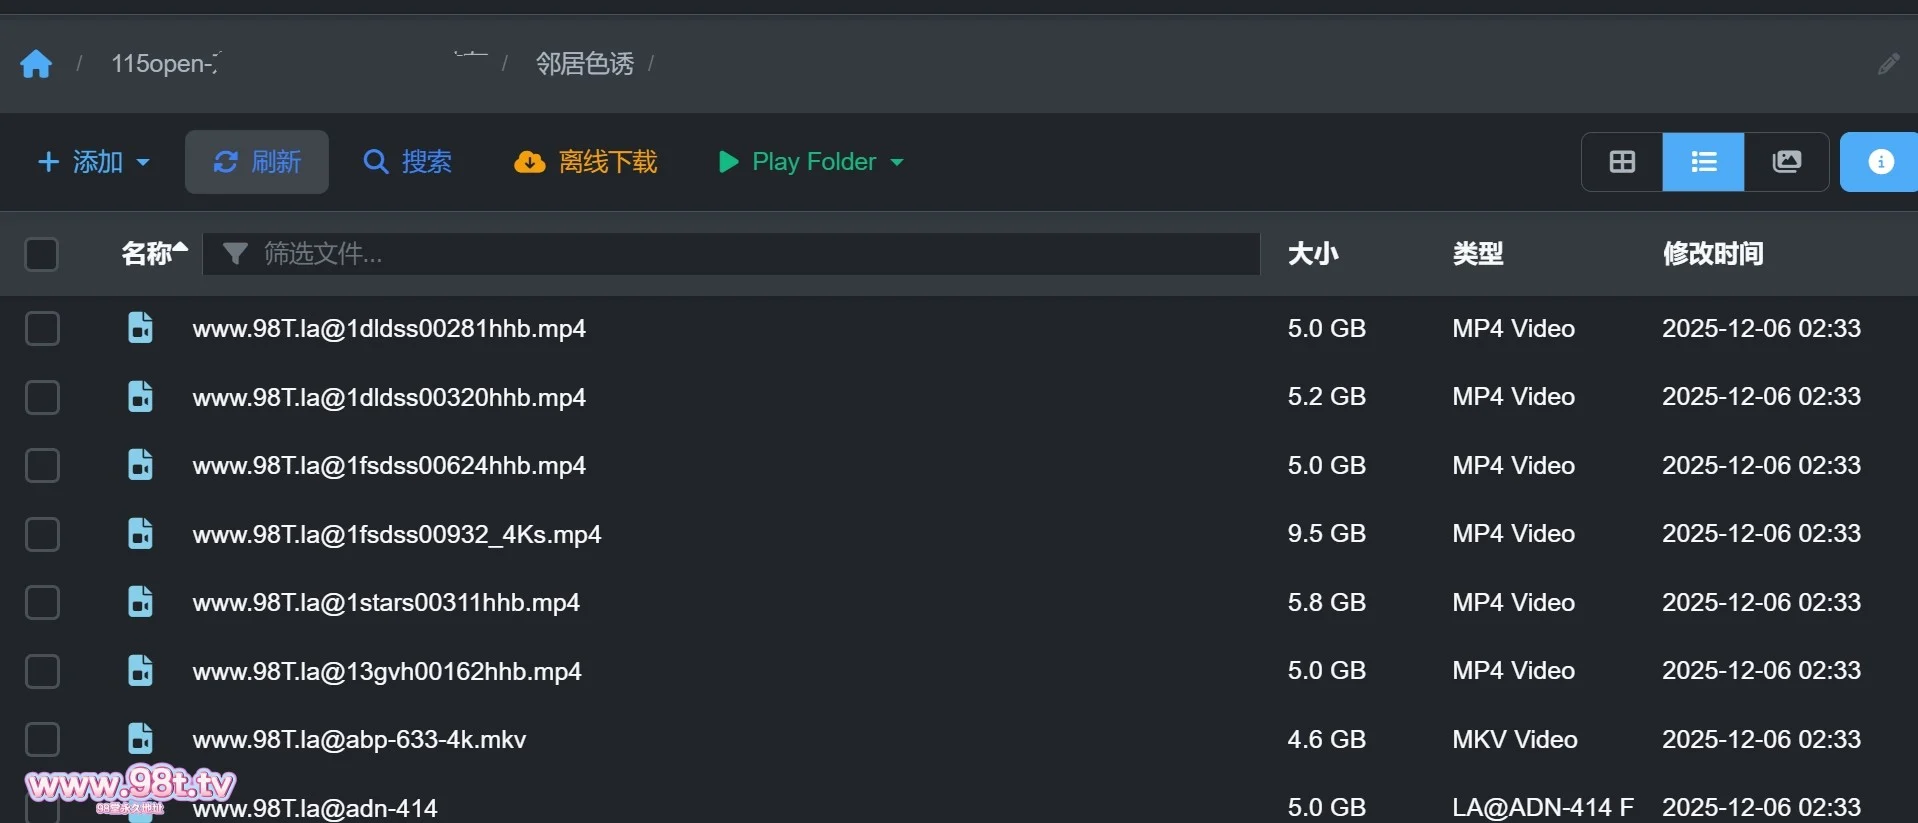Click the refresh button
This screenshot has width=1918, height=823.
[257, 162]
